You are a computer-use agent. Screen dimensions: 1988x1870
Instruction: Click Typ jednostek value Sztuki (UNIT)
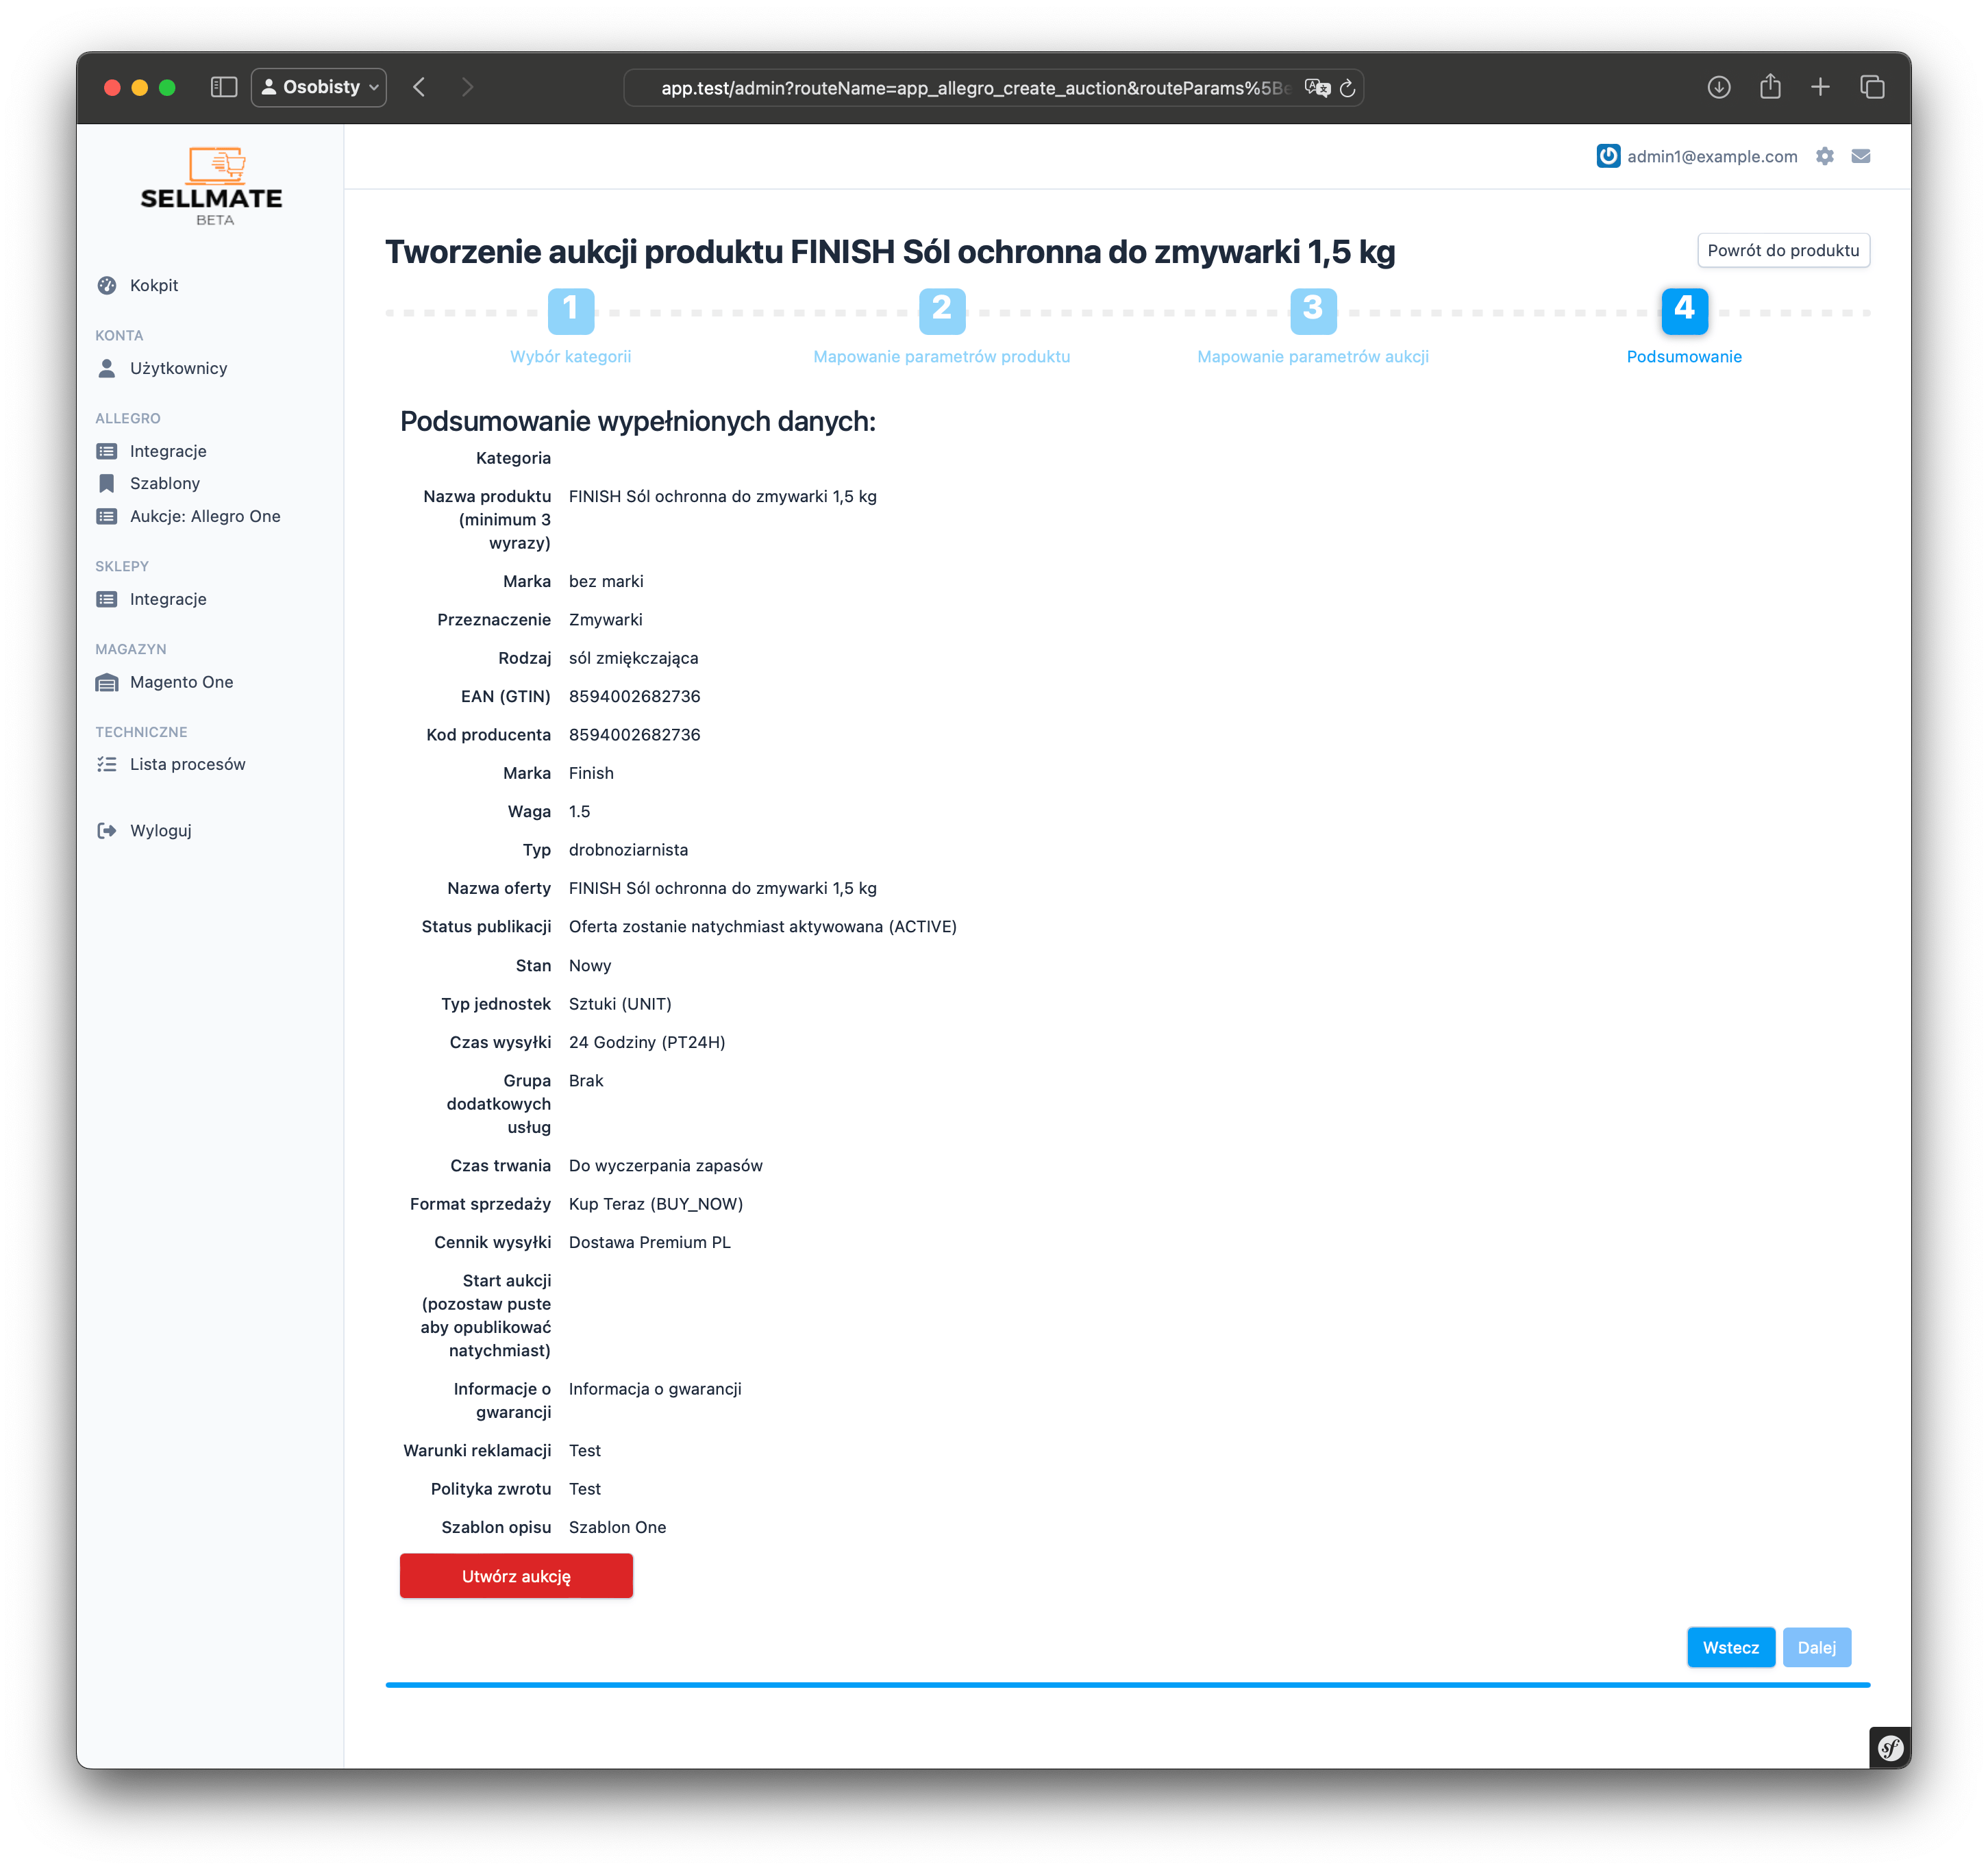pos(620,1004)
